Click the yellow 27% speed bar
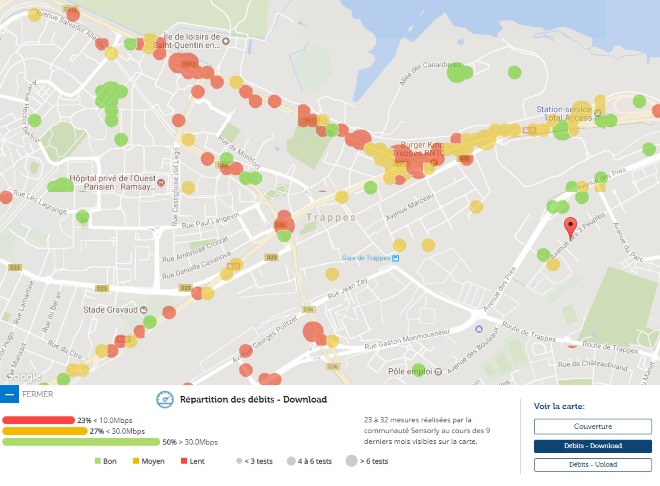The height and width of the screenshot is (486, 660). click(45, 431)
